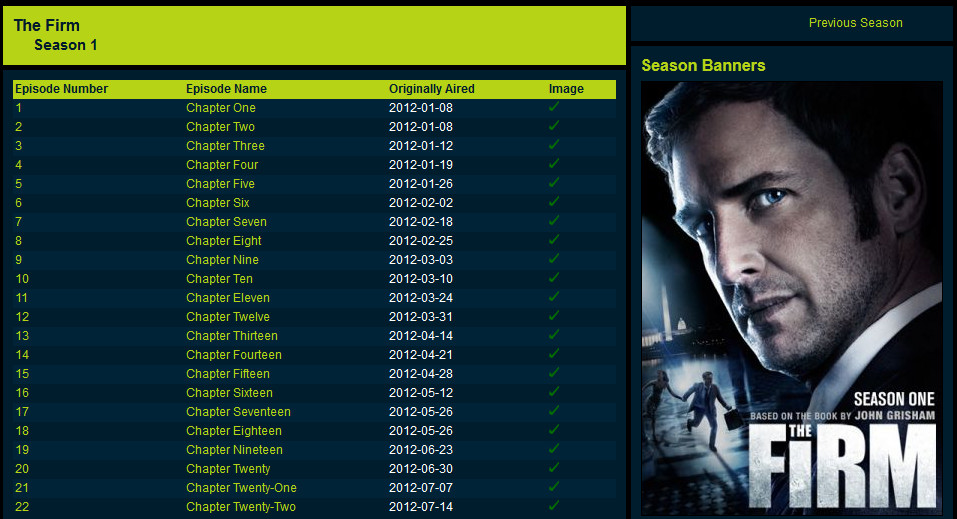
Task: Click the image checkmark for Chapter Nine
Action: click(x=554, y=258)
